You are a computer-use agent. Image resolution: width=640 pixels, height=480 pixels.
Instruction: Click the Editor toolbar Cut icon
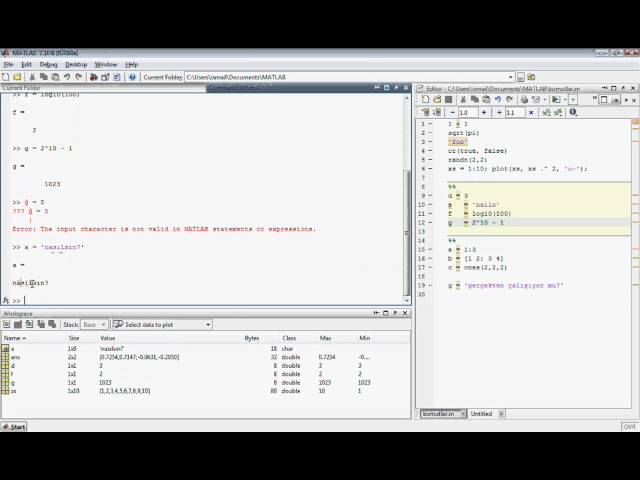[463, 99]
